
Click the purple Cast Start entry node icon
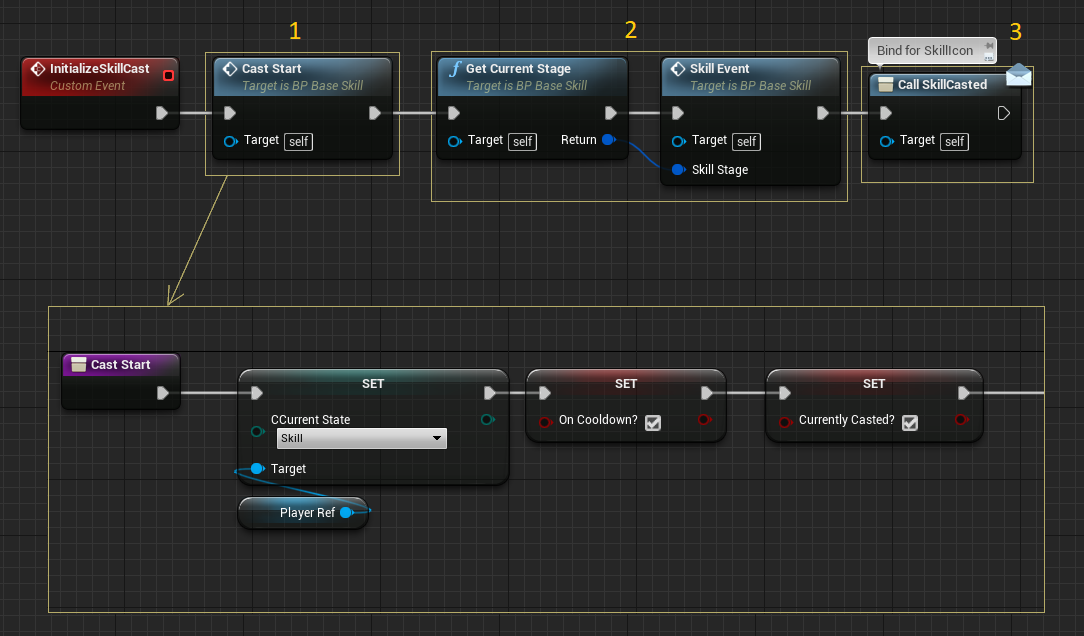(x=79, y=364)
